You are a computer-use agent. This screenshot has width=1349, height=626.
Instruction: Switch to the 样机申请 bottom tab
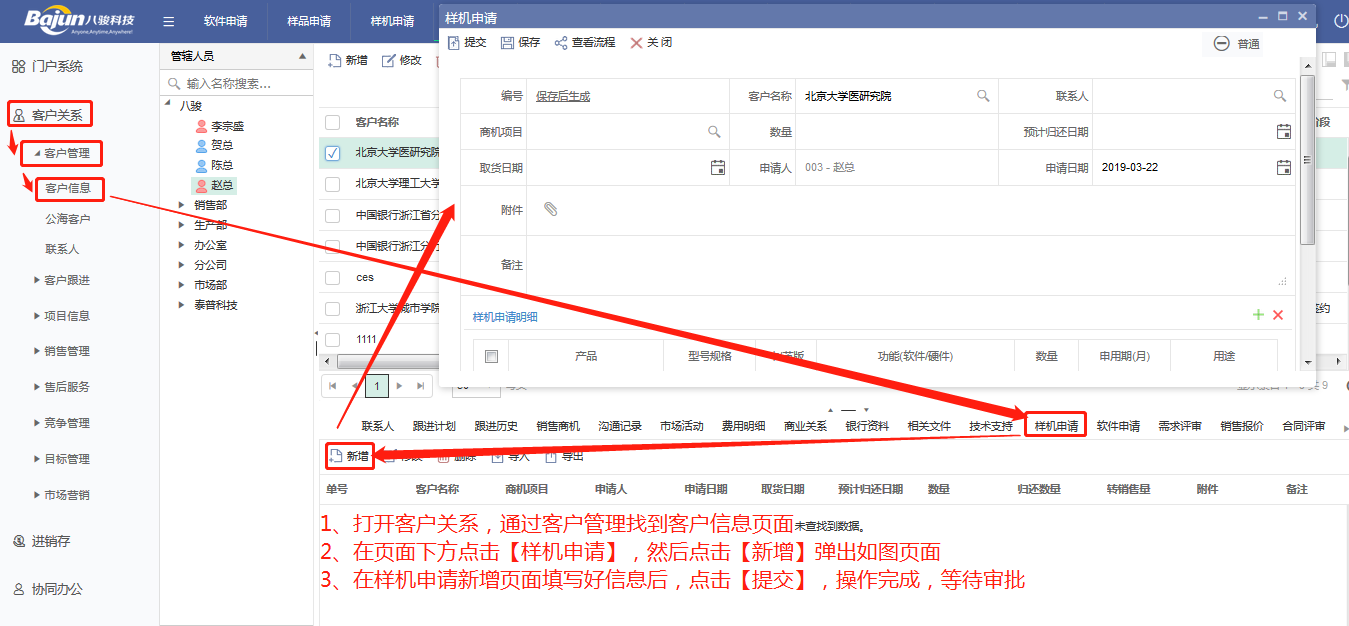pos(1056,426)
